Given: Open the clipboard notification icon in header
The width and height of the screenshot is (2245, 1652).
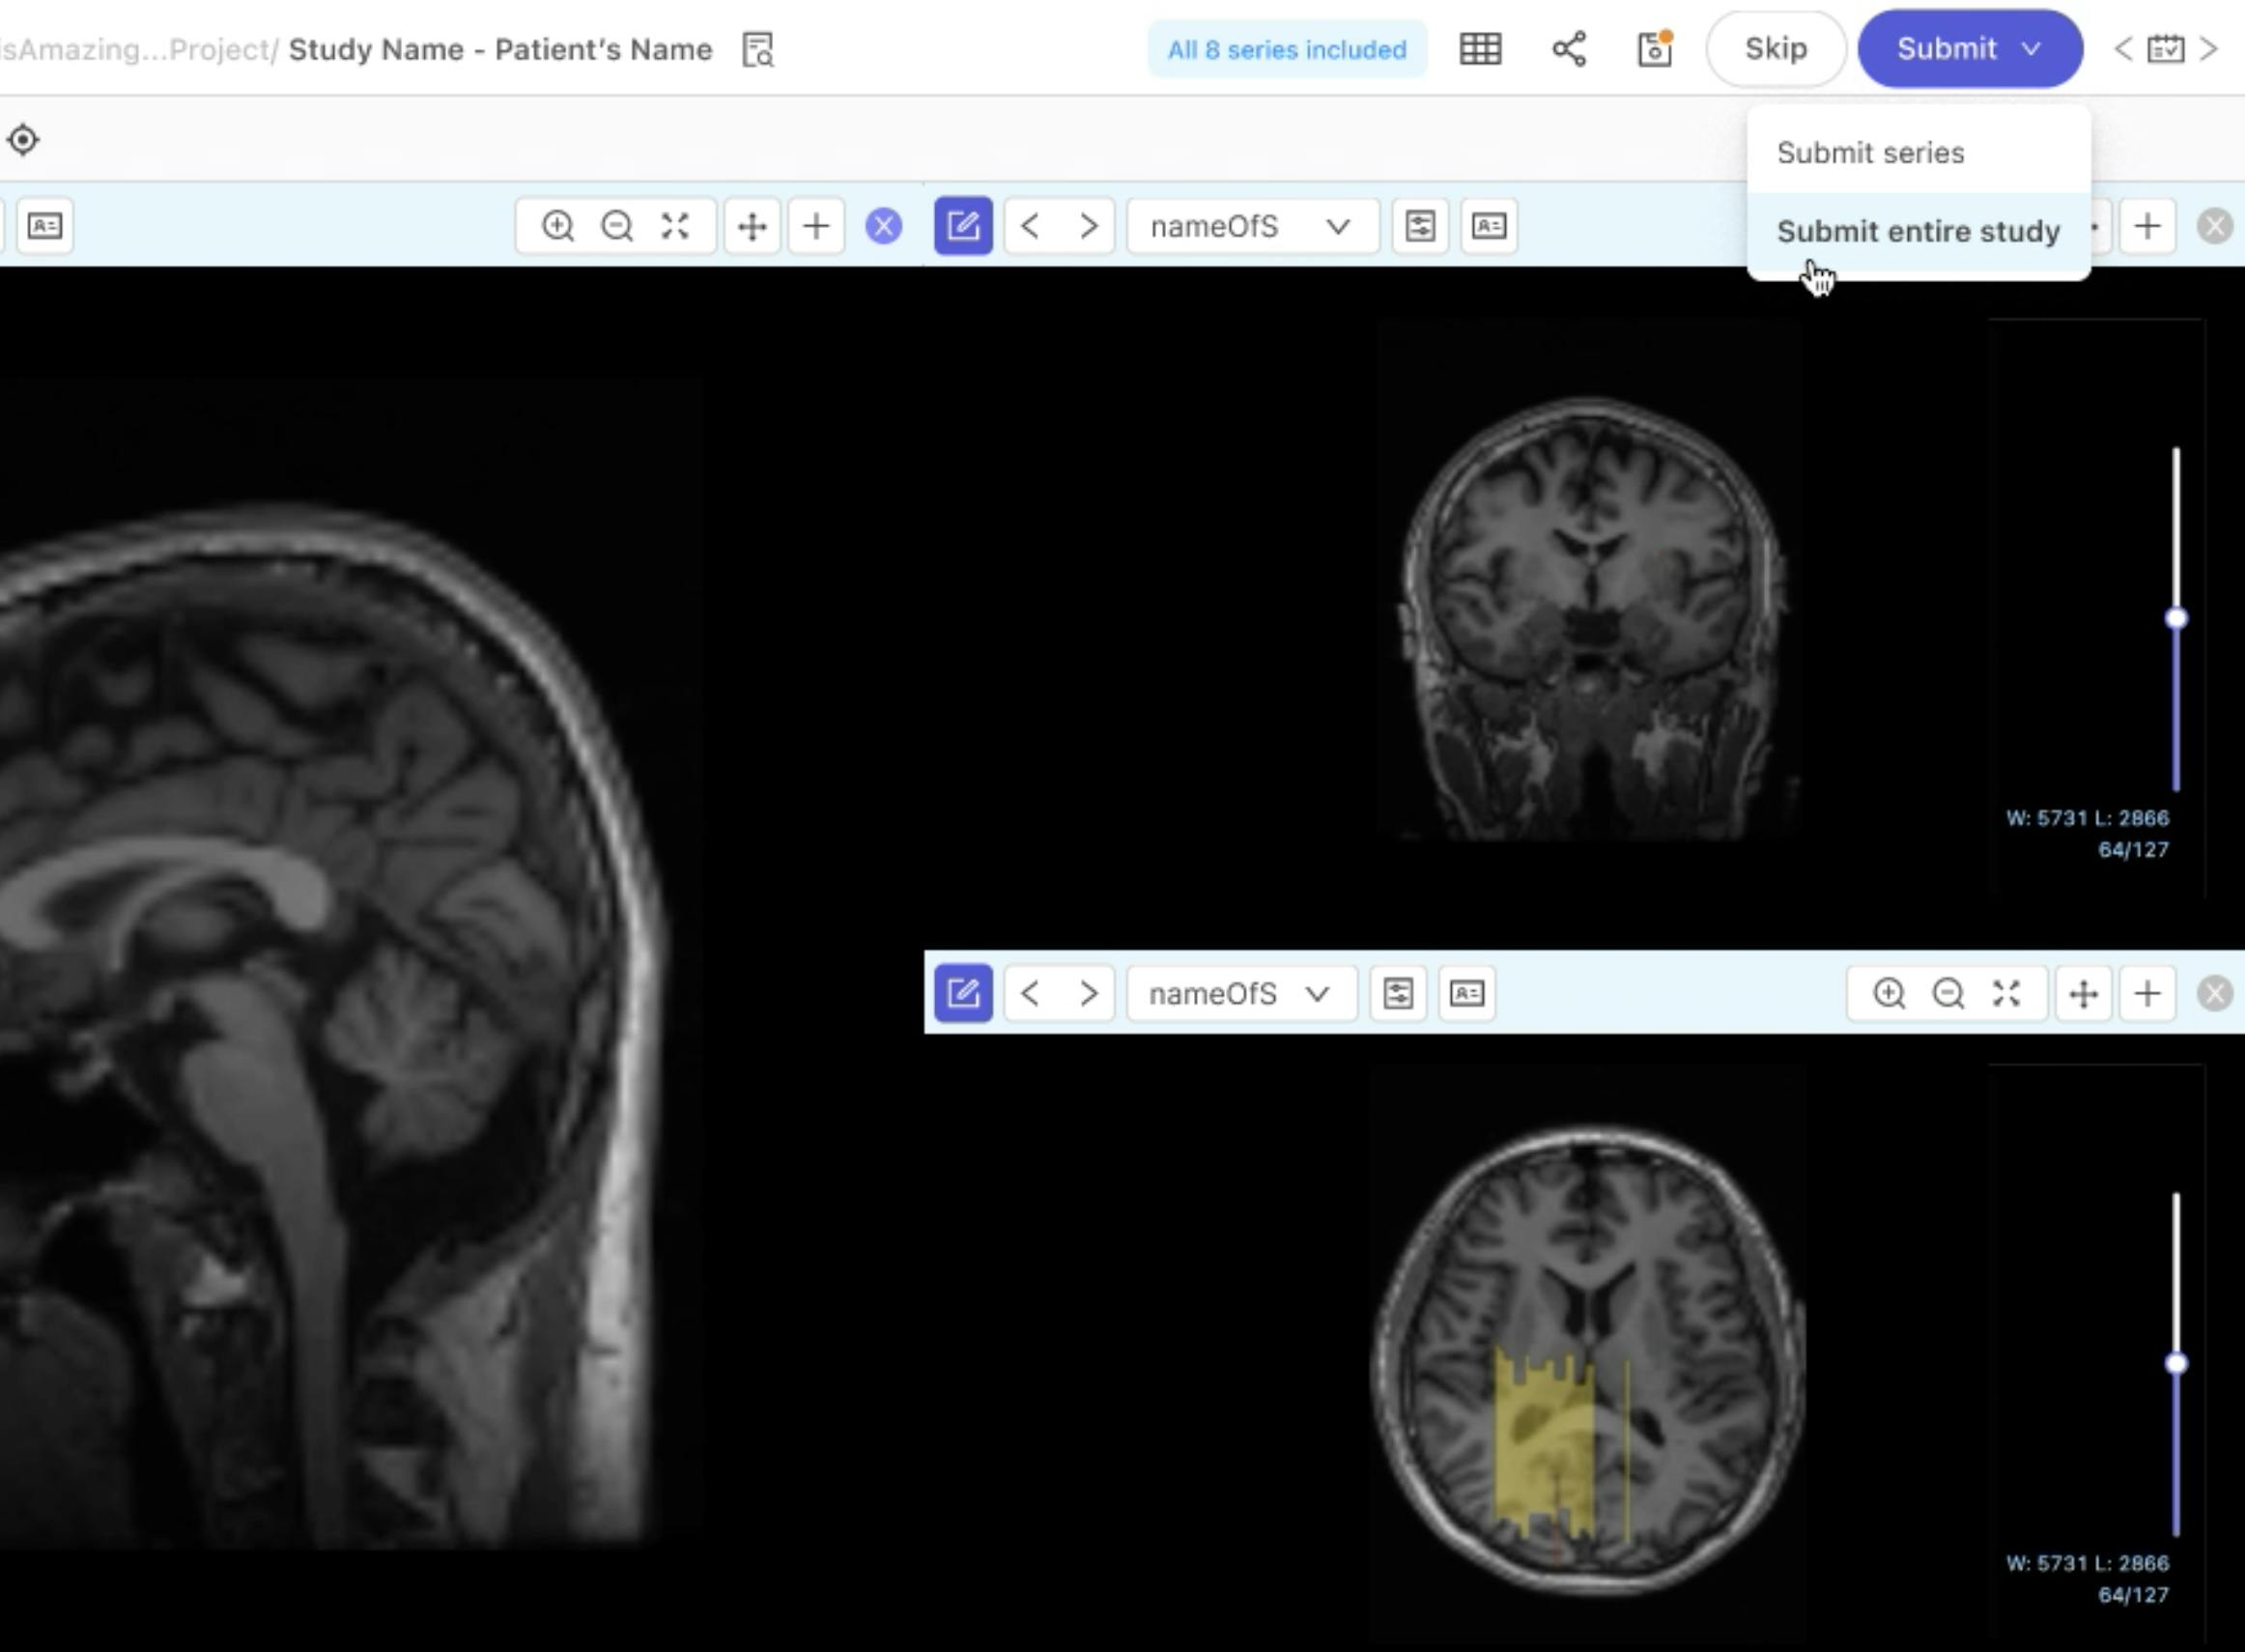Looking at the screenshot, I should pyautogui.click(x=1655, y=49).
